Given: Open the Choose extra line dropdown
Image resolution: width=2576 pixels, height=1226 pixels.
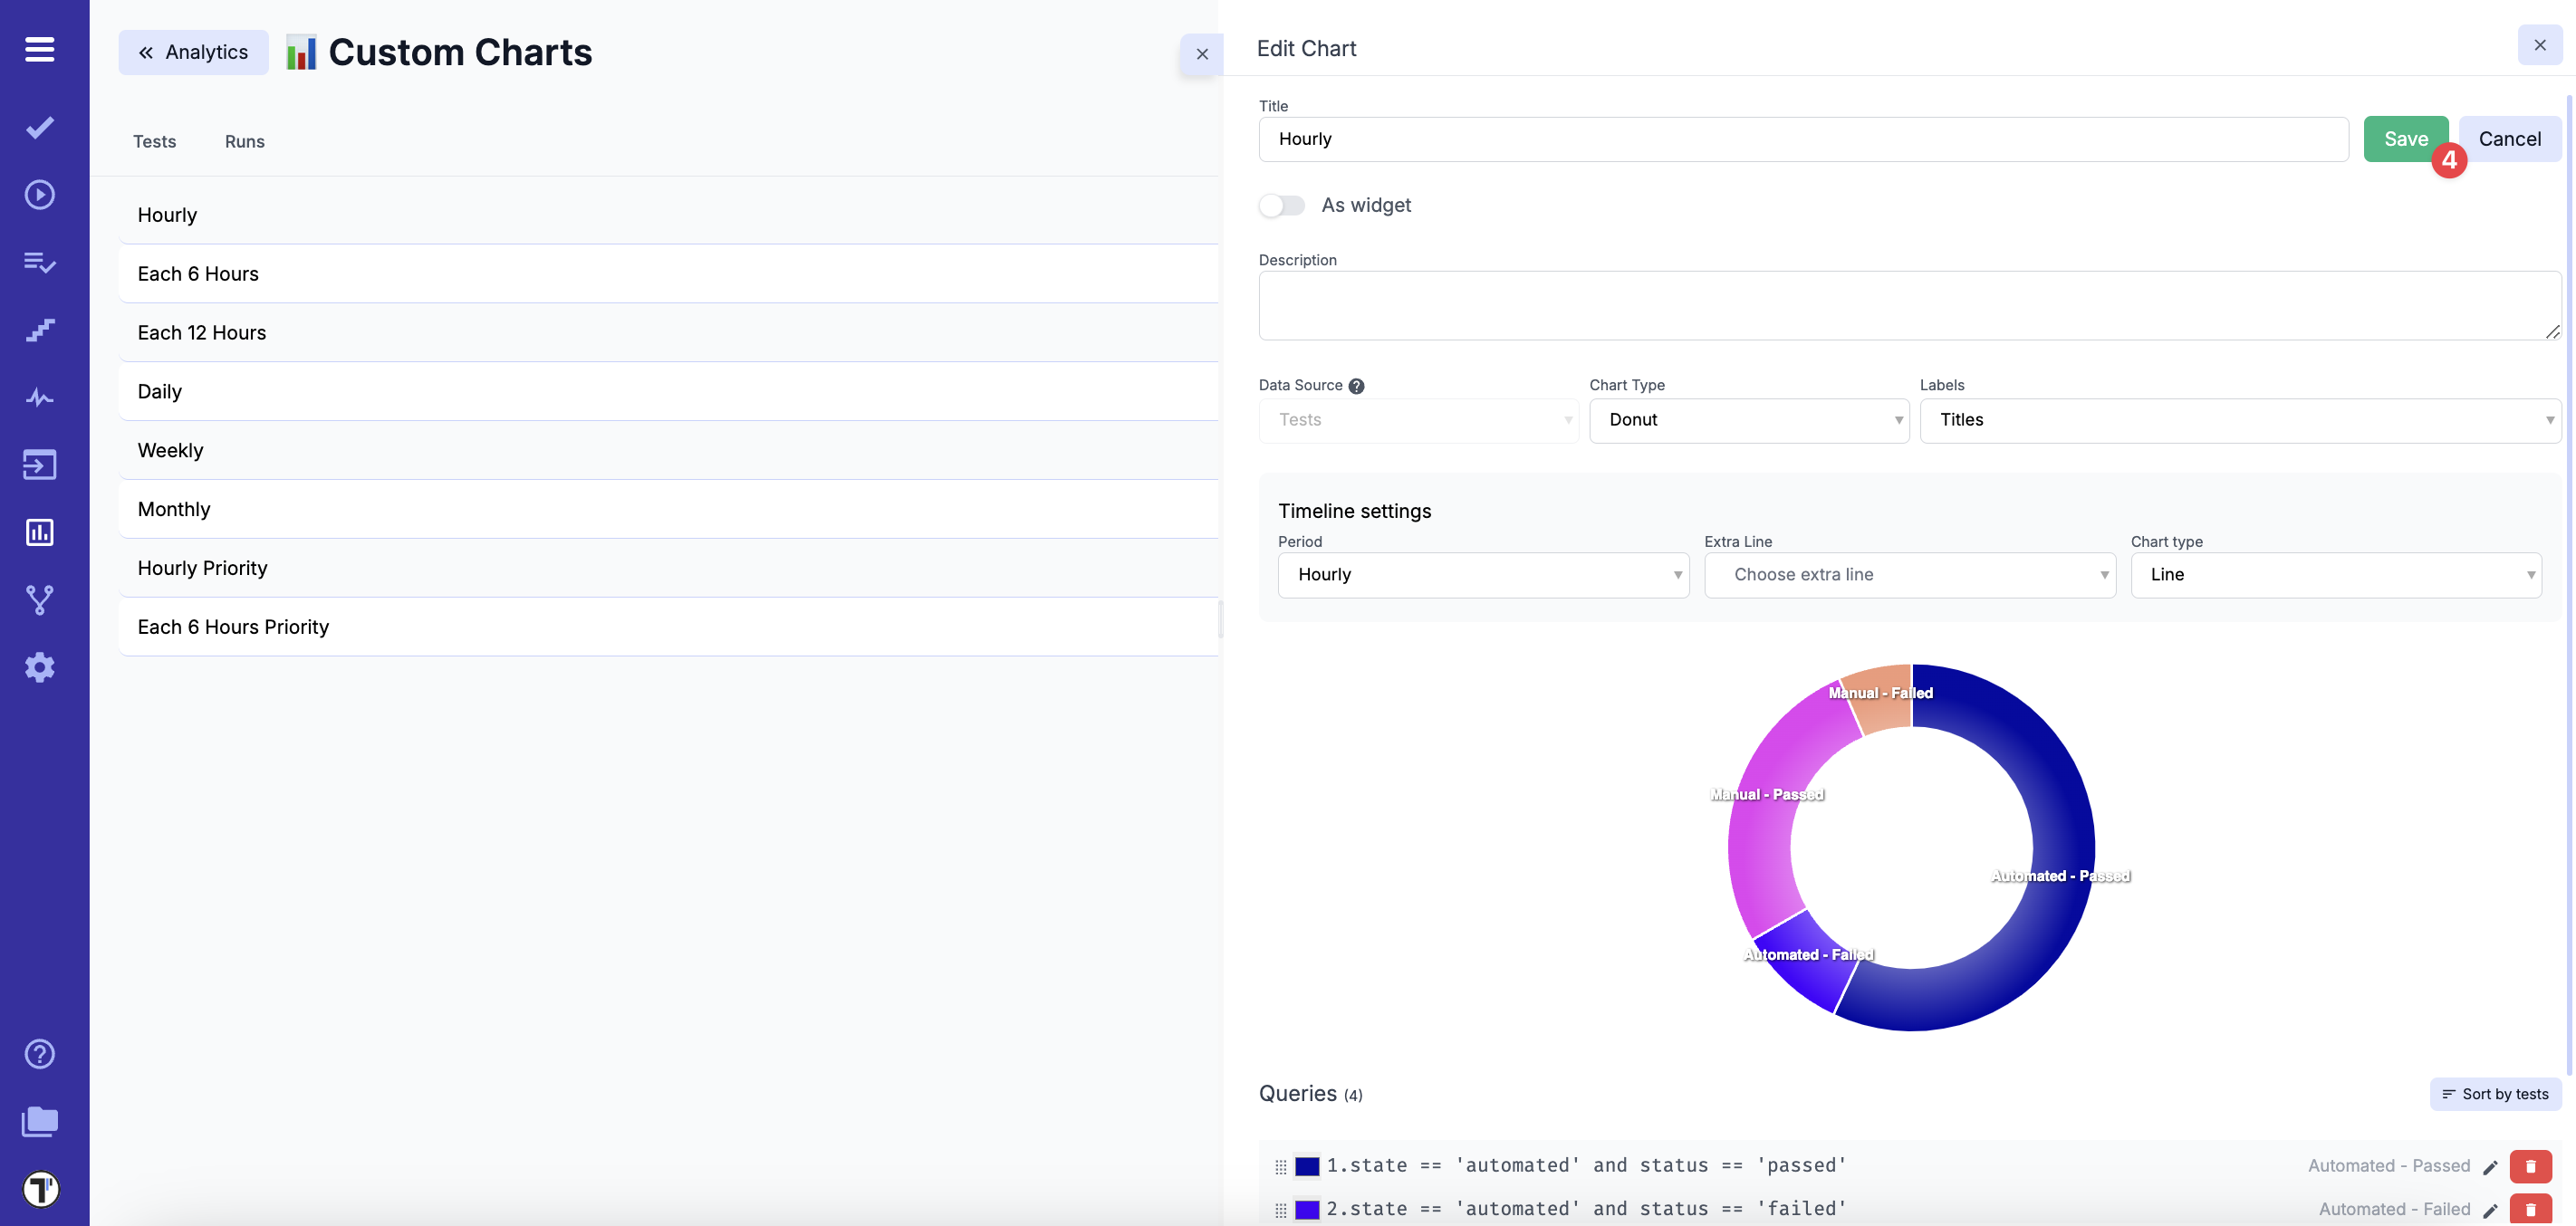Looking at the screenshot, I should tap(1909, 575).
